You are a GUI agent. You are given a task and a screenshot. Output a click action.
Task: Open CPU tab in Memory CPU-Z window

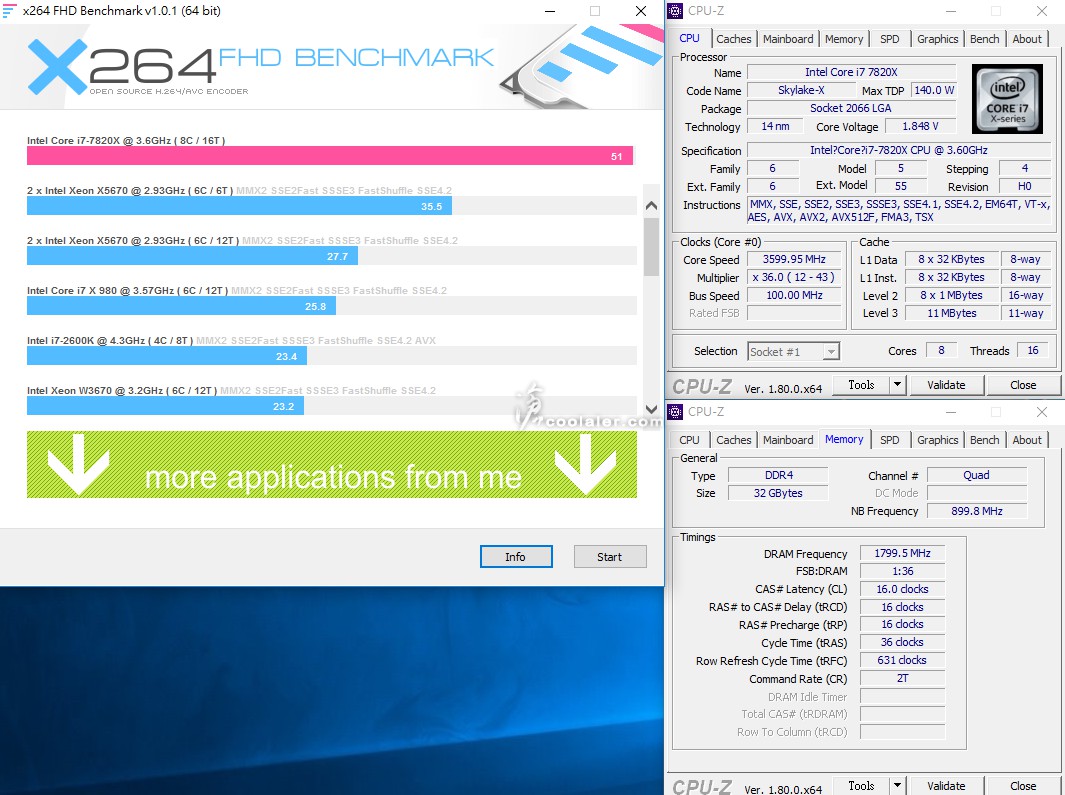[x=689, y=440]
